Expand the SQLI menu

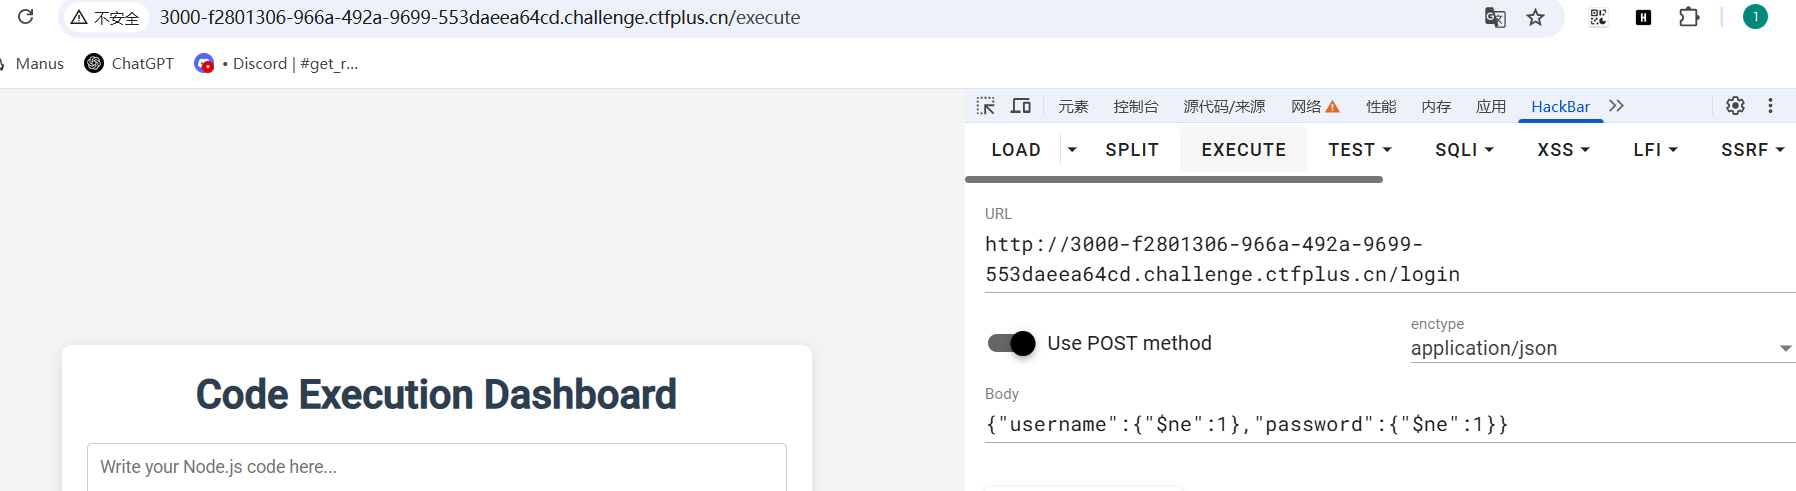(x=1464, y=150)
